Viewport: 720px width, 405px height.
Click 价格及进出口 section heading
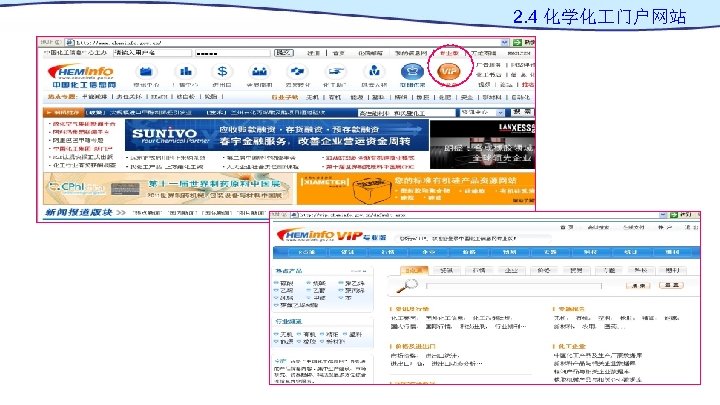point(415,346)
